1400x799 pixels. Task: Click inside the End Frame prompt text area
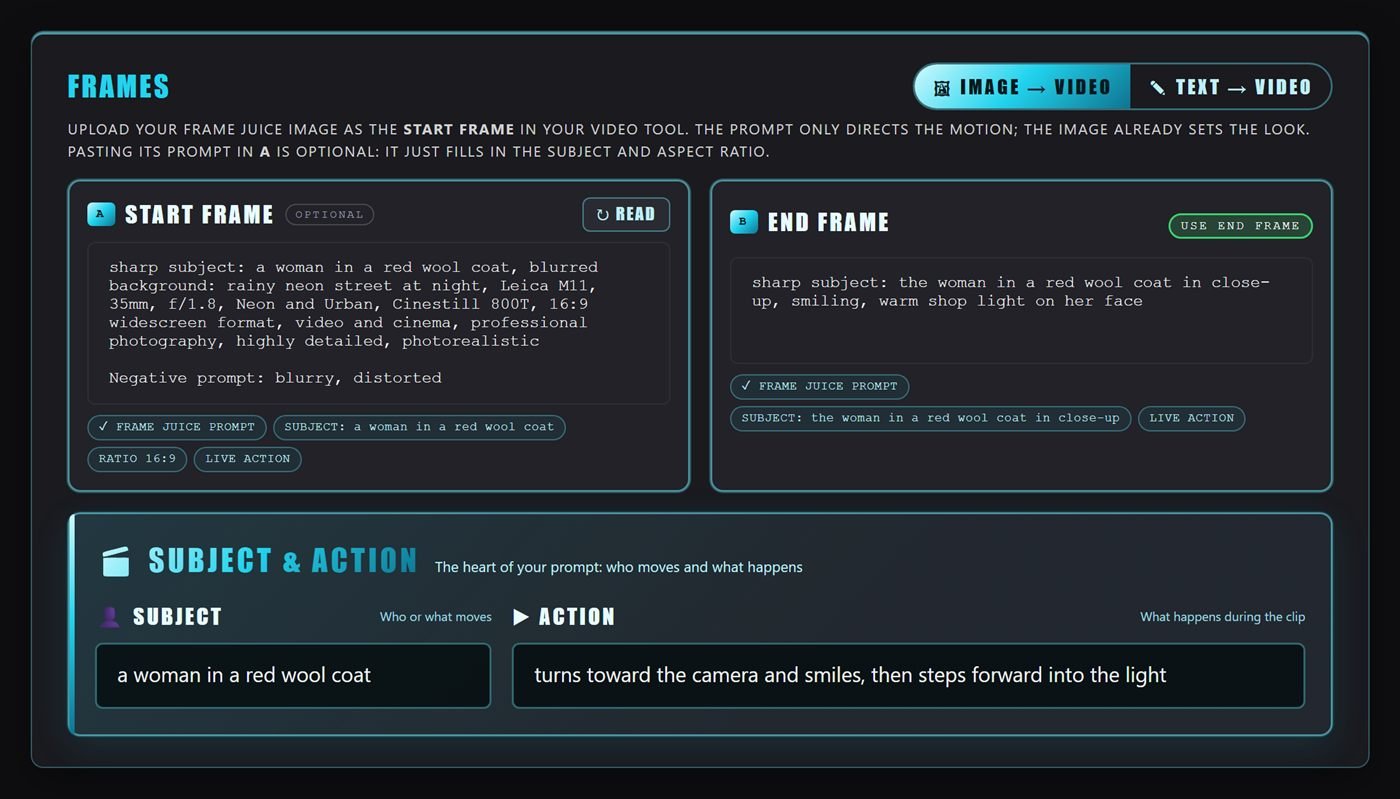pos(1021,311)
